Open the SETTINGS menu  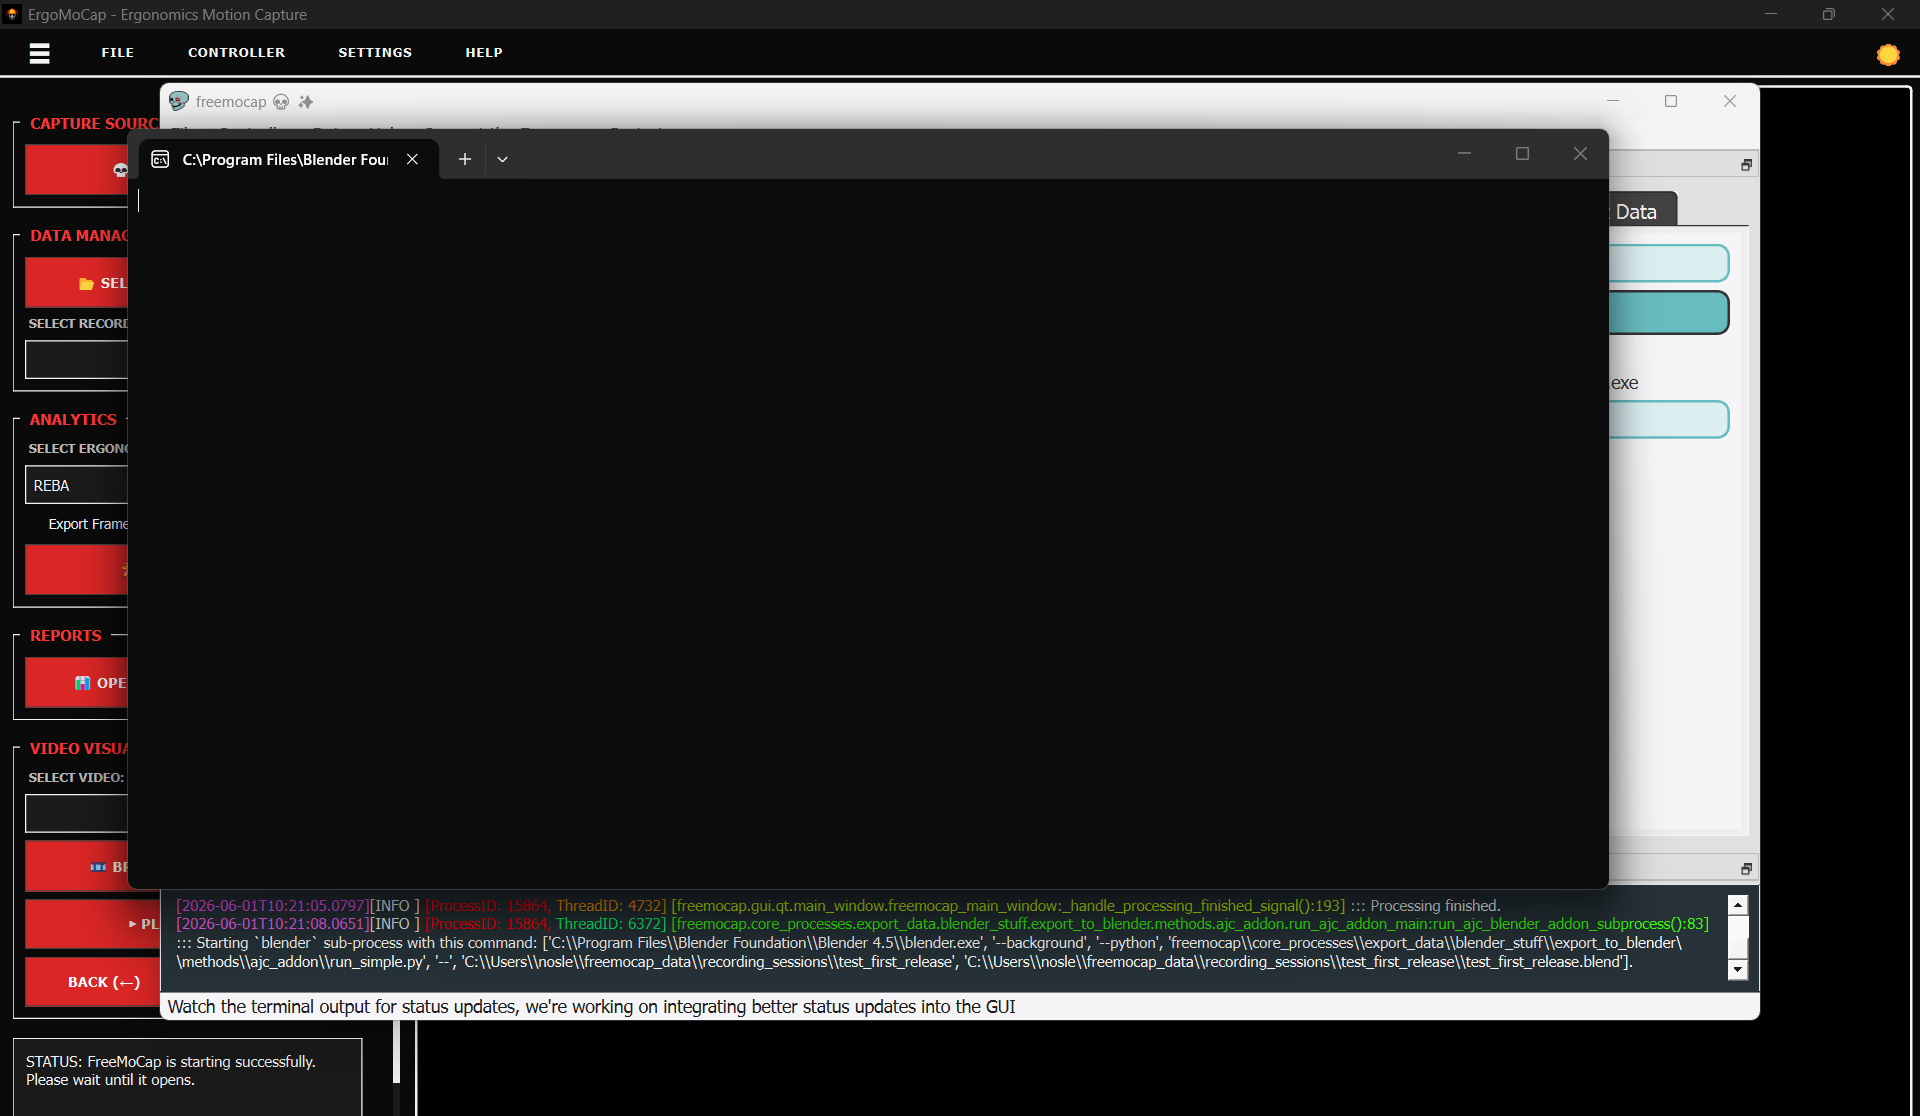[x=375, y=53]
